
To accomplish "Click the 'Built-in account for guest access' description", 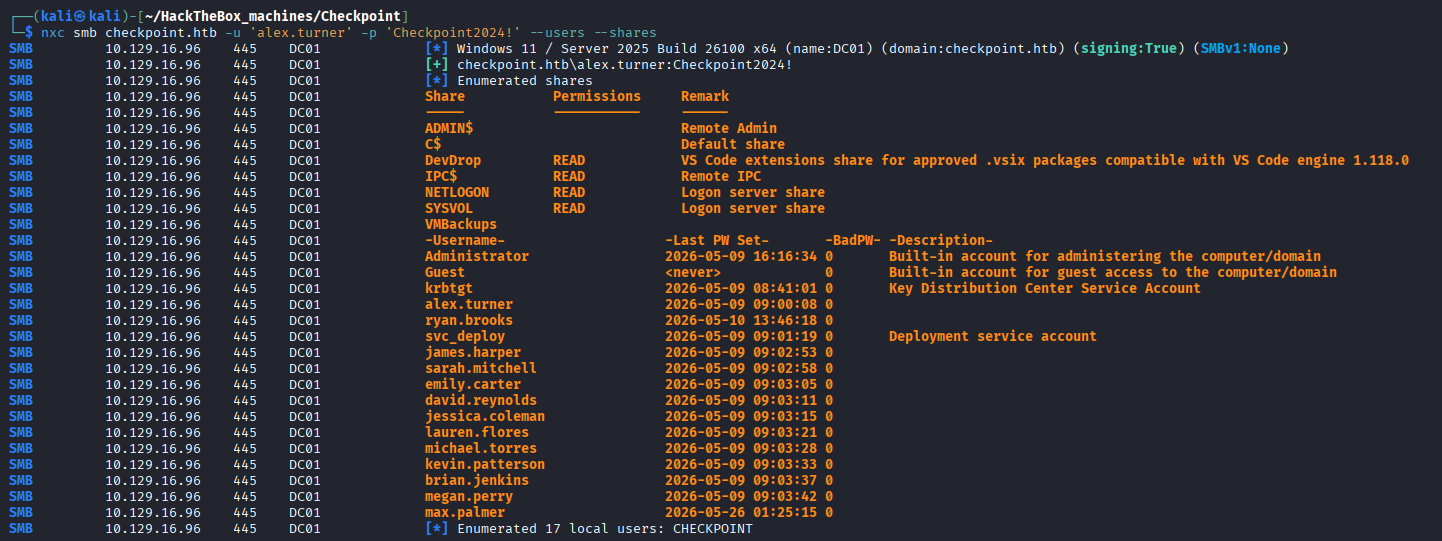I will point(1113,272).
